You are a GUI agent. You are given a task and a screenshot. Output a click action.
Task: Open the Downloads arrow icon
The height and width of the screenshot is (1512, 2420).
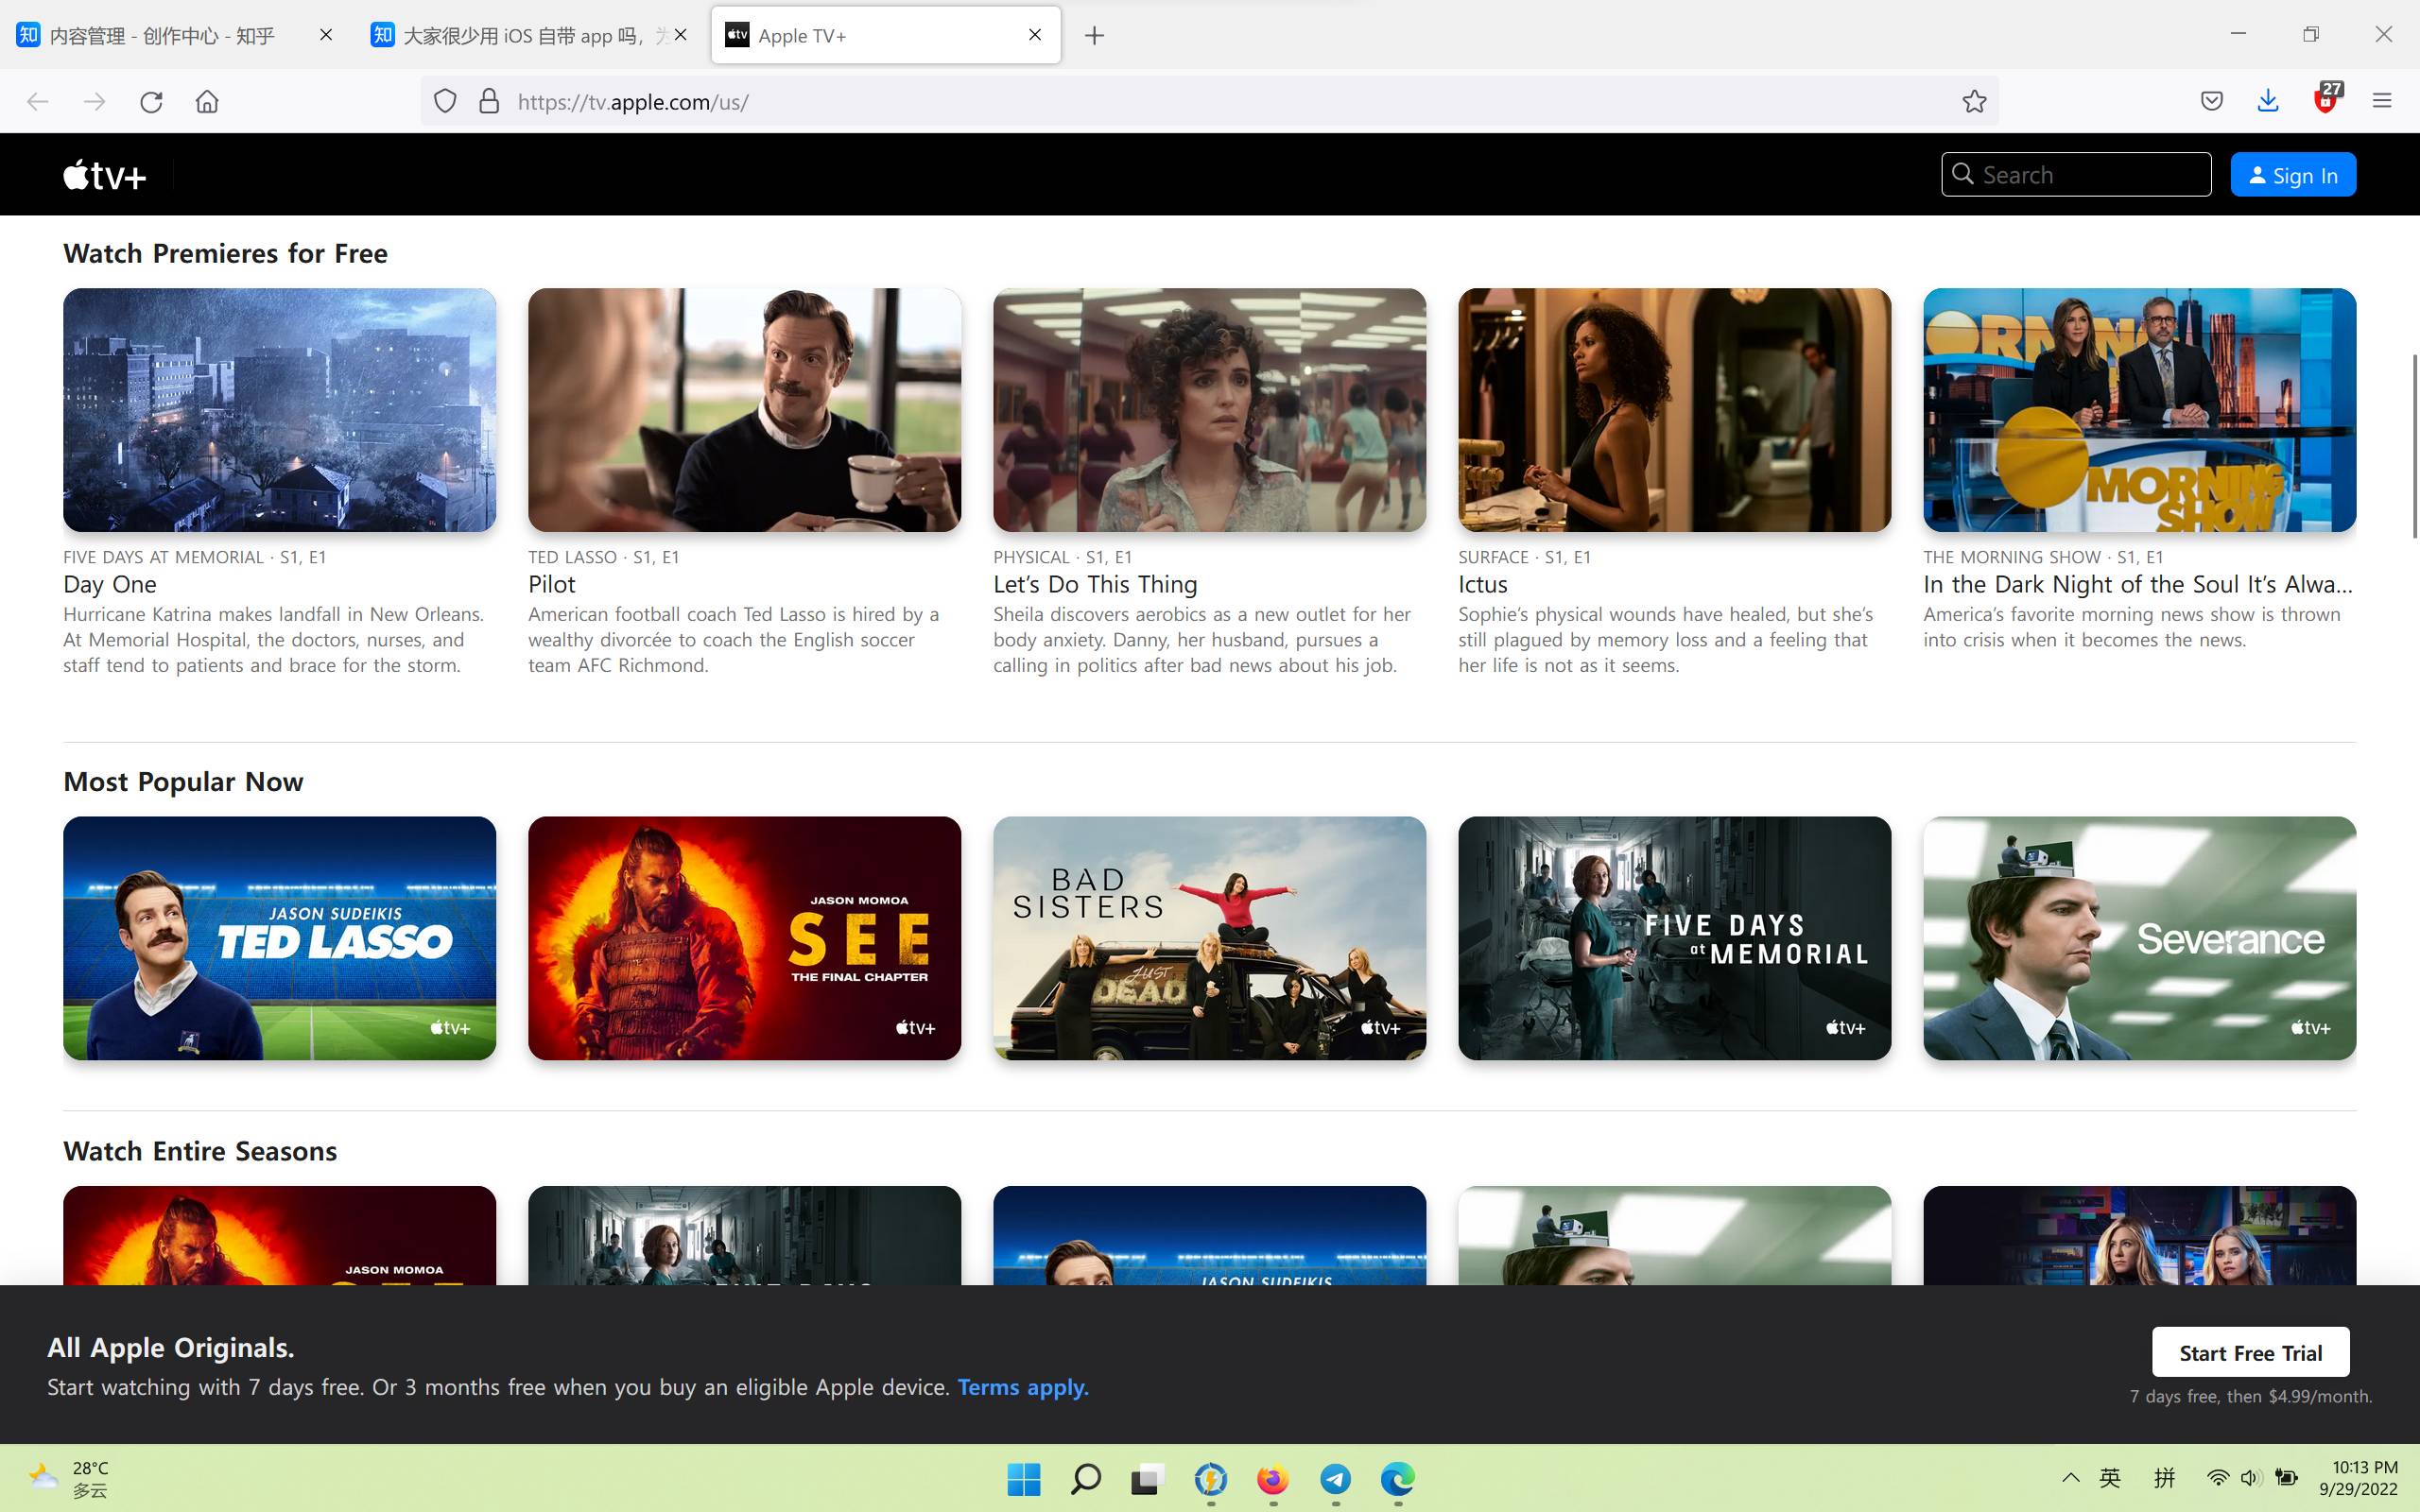coord(2268,101)
